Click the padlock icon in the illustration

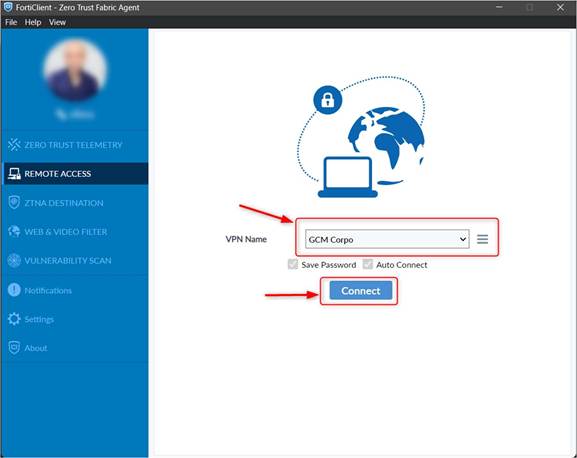click(328, 100)
